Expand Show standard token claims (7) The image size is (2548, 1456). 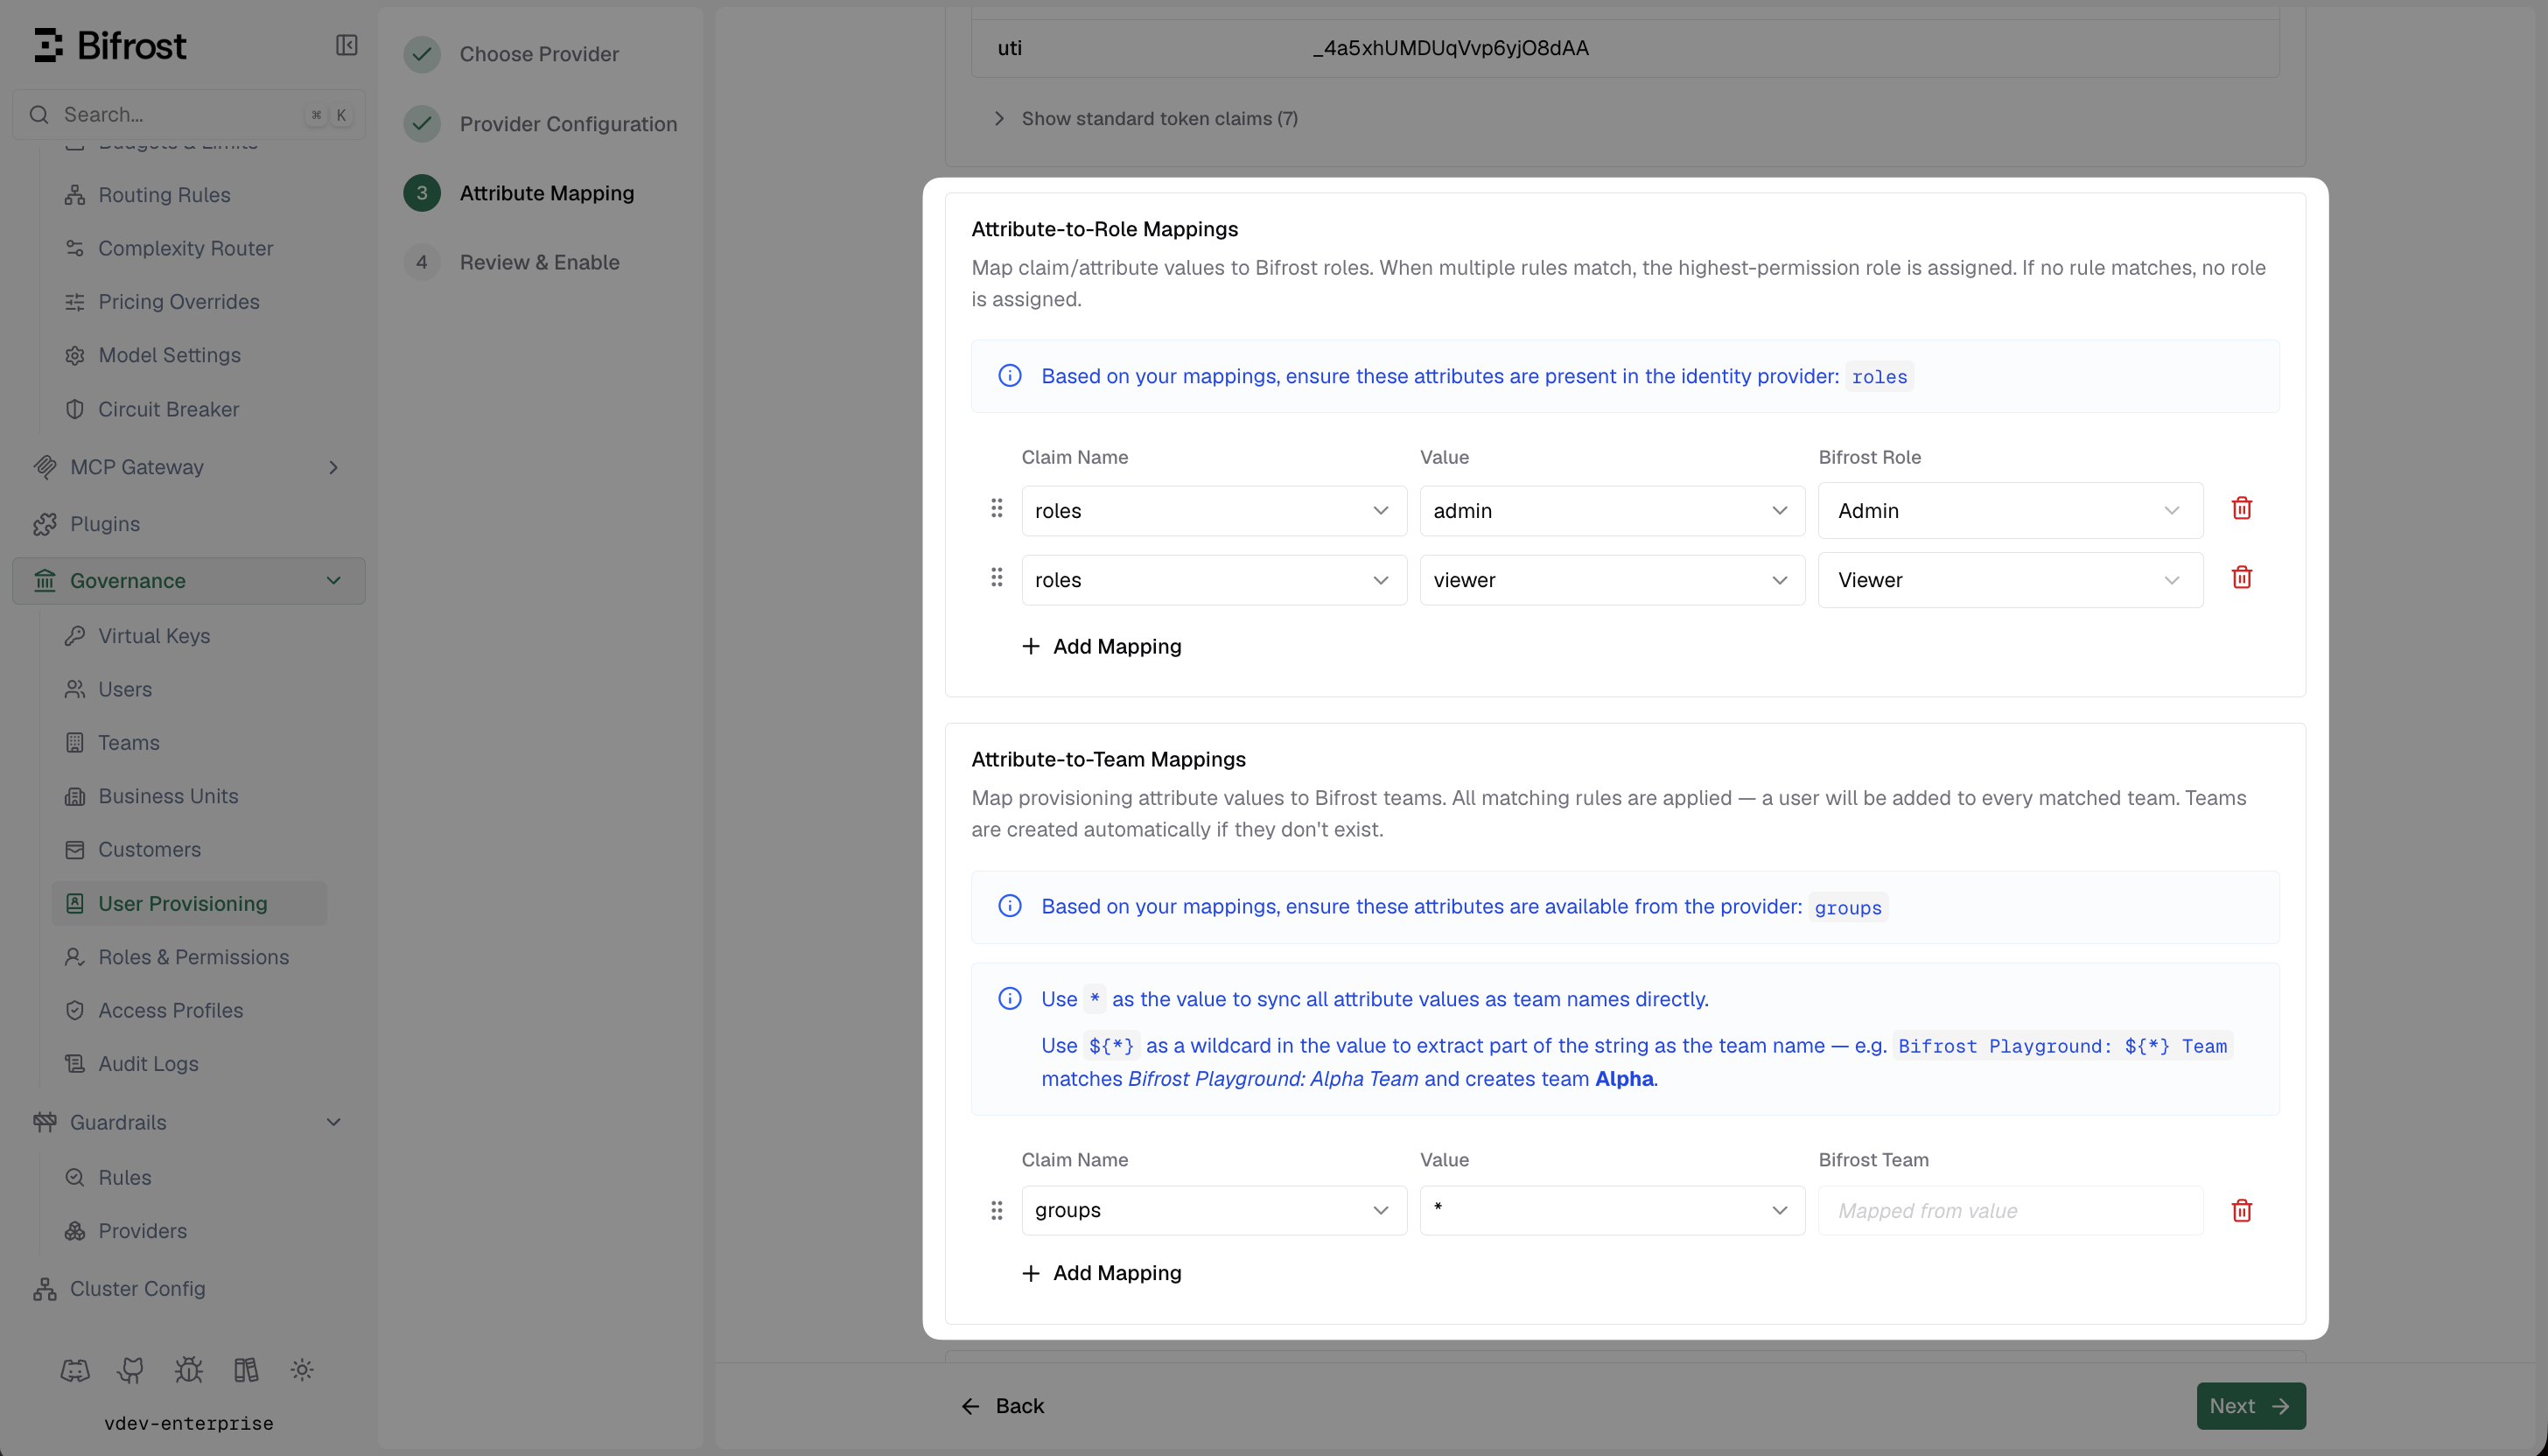coord(1145,119)
